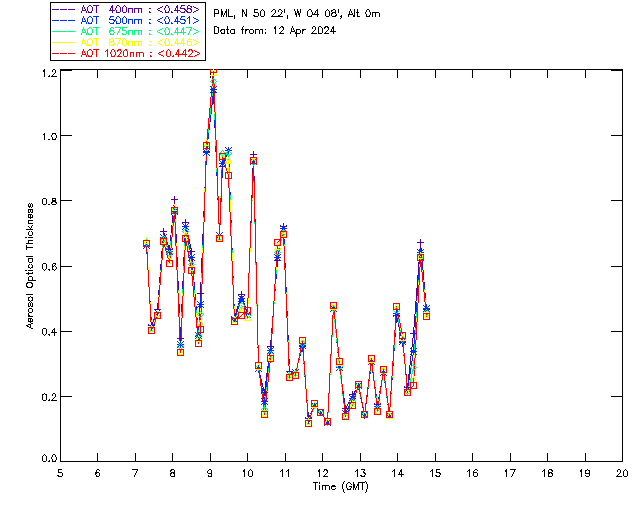640x512 pixels.
Task: Click the 6 x-axis hour label
Action: [98, 473]
